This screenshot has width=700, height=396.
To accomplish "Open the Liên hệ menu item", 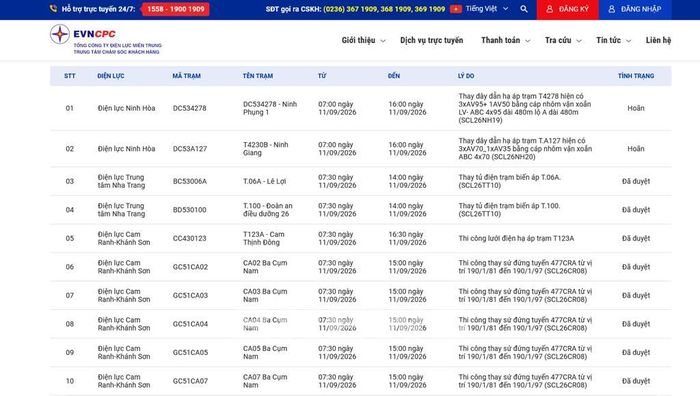I will (658, 40).
